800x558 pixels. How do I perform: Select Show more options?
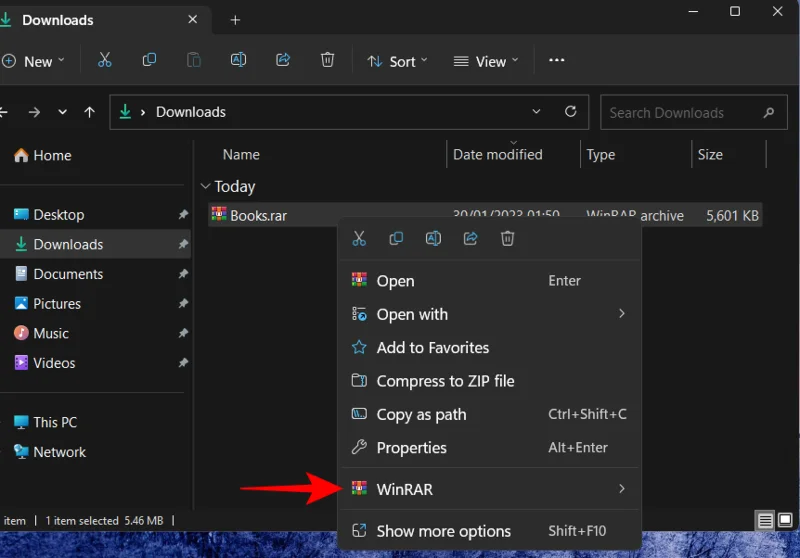(443, 531)
